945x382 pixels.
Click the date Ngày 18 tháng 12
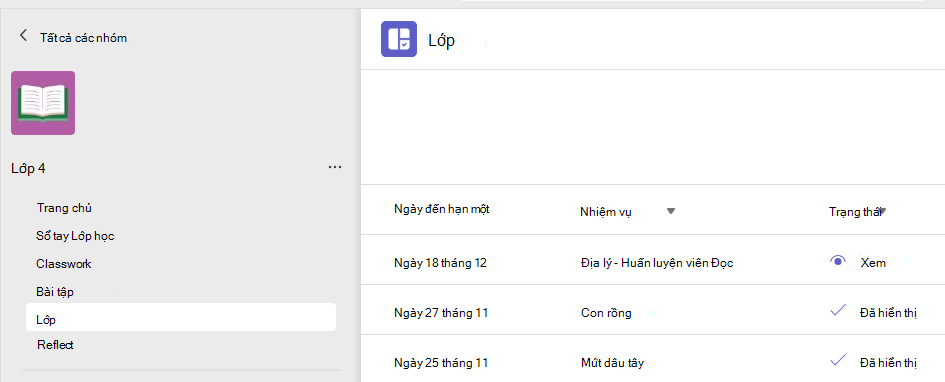coord(440,263)
